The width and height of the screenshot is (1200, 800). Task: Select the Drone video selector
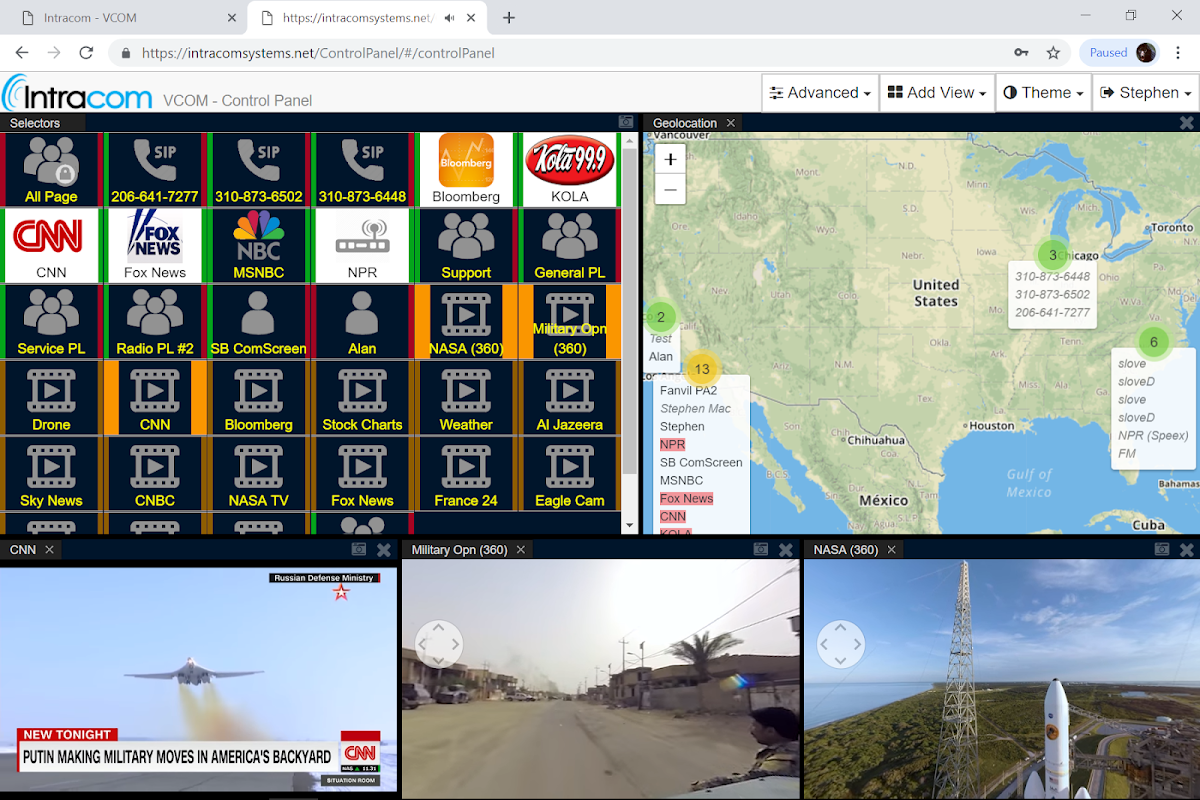click(x=51, y=398)
